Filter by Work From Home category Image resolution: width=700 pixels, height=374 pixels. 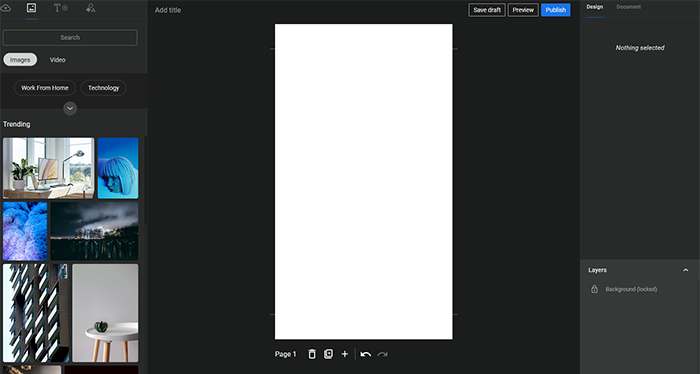45,88
